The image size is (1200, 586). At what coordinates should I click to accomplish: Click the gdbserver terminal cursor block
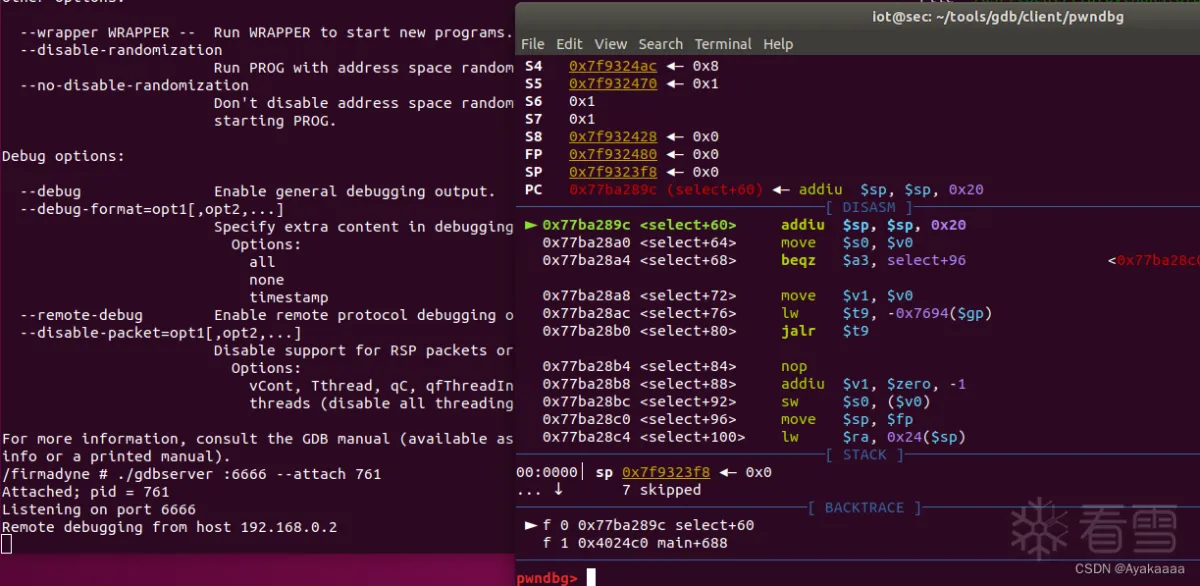pyautogui.click(x=7, y=544)
